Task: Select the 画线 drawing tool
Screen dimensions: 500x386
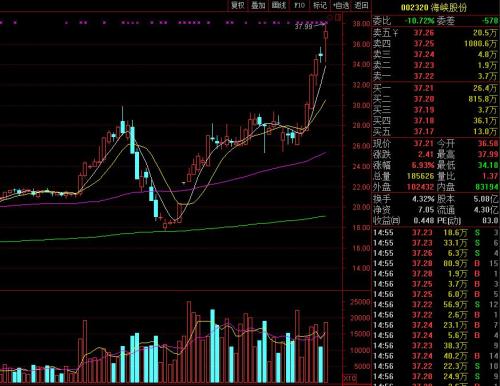Action: coord(279,5)
